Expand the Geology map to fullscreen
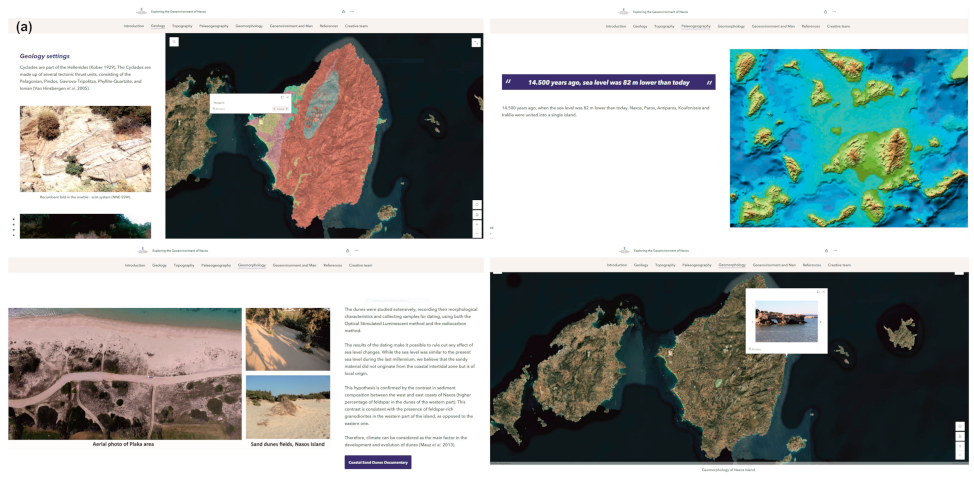 (x=476, y=42)
